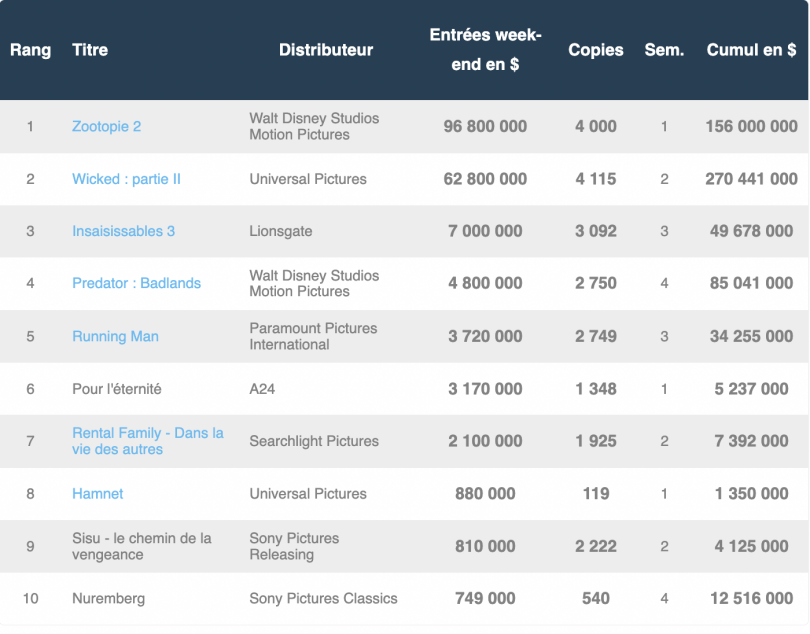Click the Rang column header
This screenshot has width=810, height=634.
tap(30, 50)
